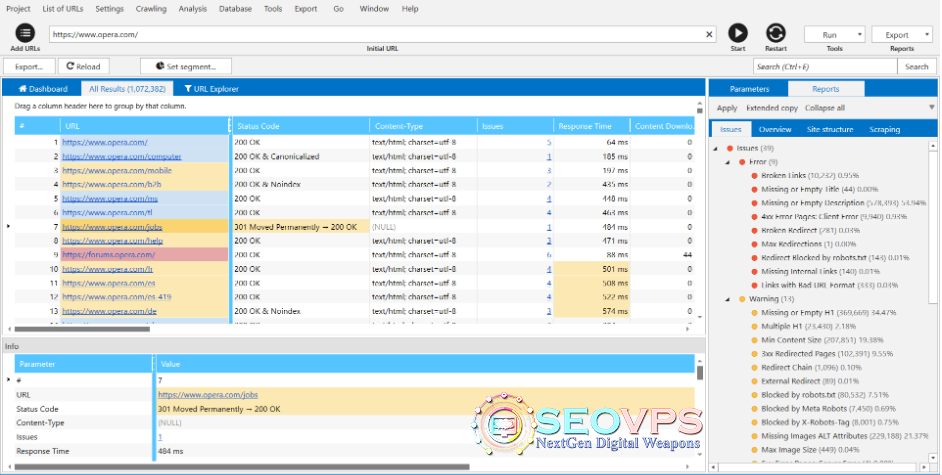
Task: Click the Set segment pie-chart icon
Action: tap(160, 66)
